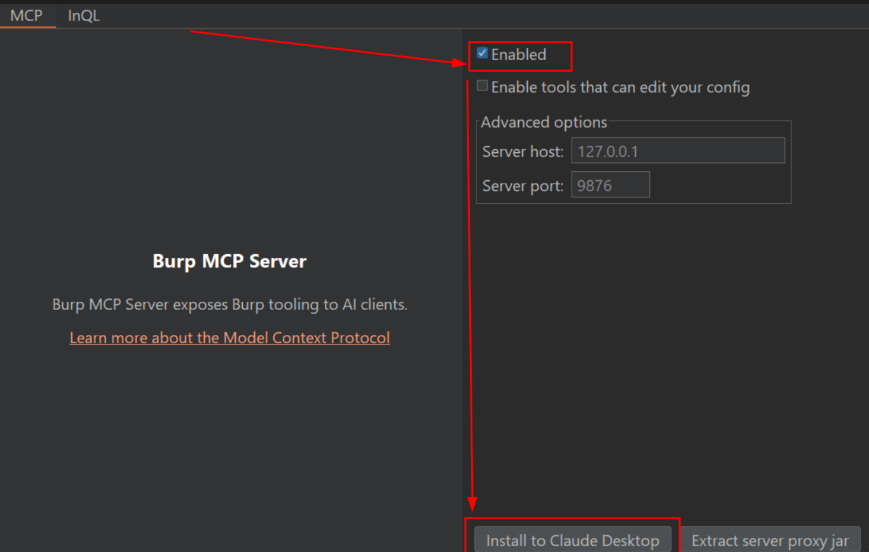Switch to the MCP tab
Image resolution: width=869 pixels, height=552 pixels.
pyautogui.click(x=27, y=16)
